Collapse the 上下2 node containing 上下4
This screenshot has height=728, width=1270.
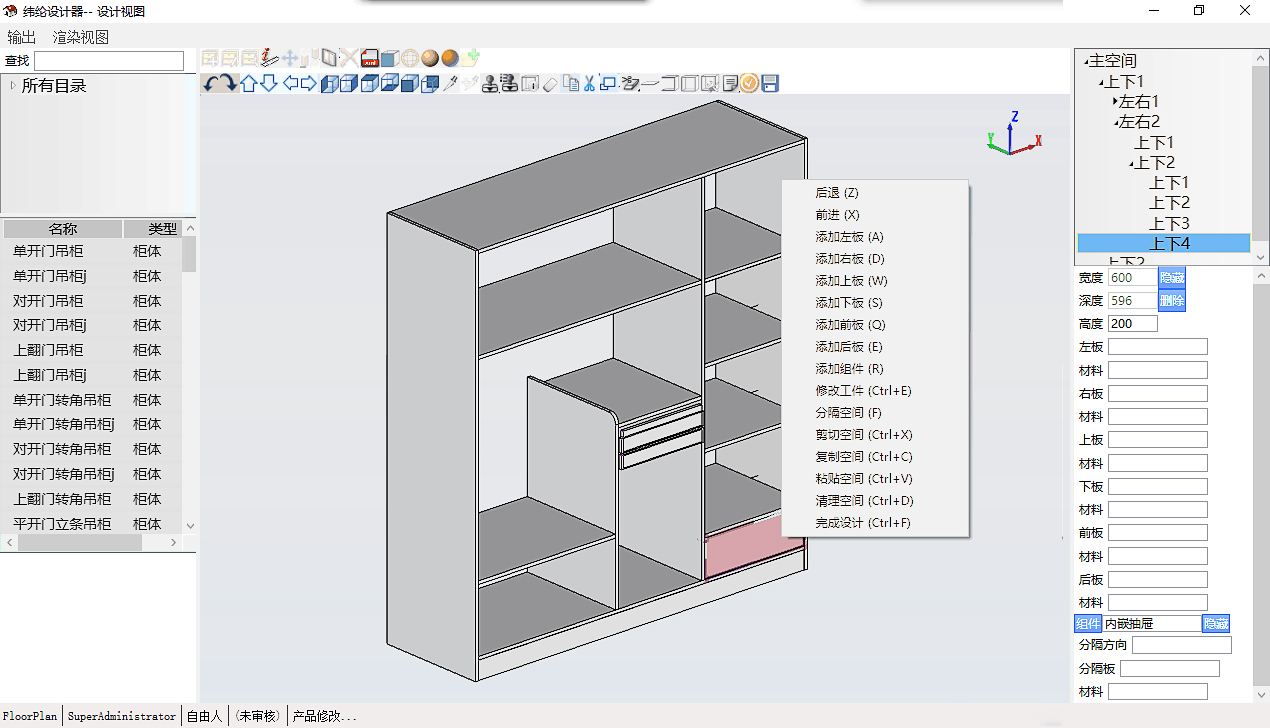(x=1131, y=164)
